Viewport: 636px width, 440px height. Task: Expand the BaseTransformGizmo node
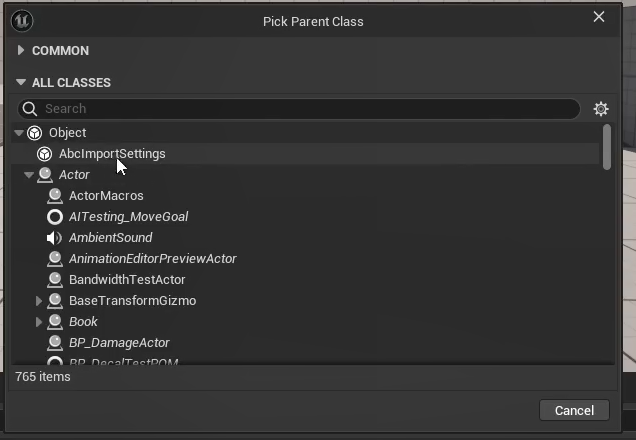coord(39,301)
